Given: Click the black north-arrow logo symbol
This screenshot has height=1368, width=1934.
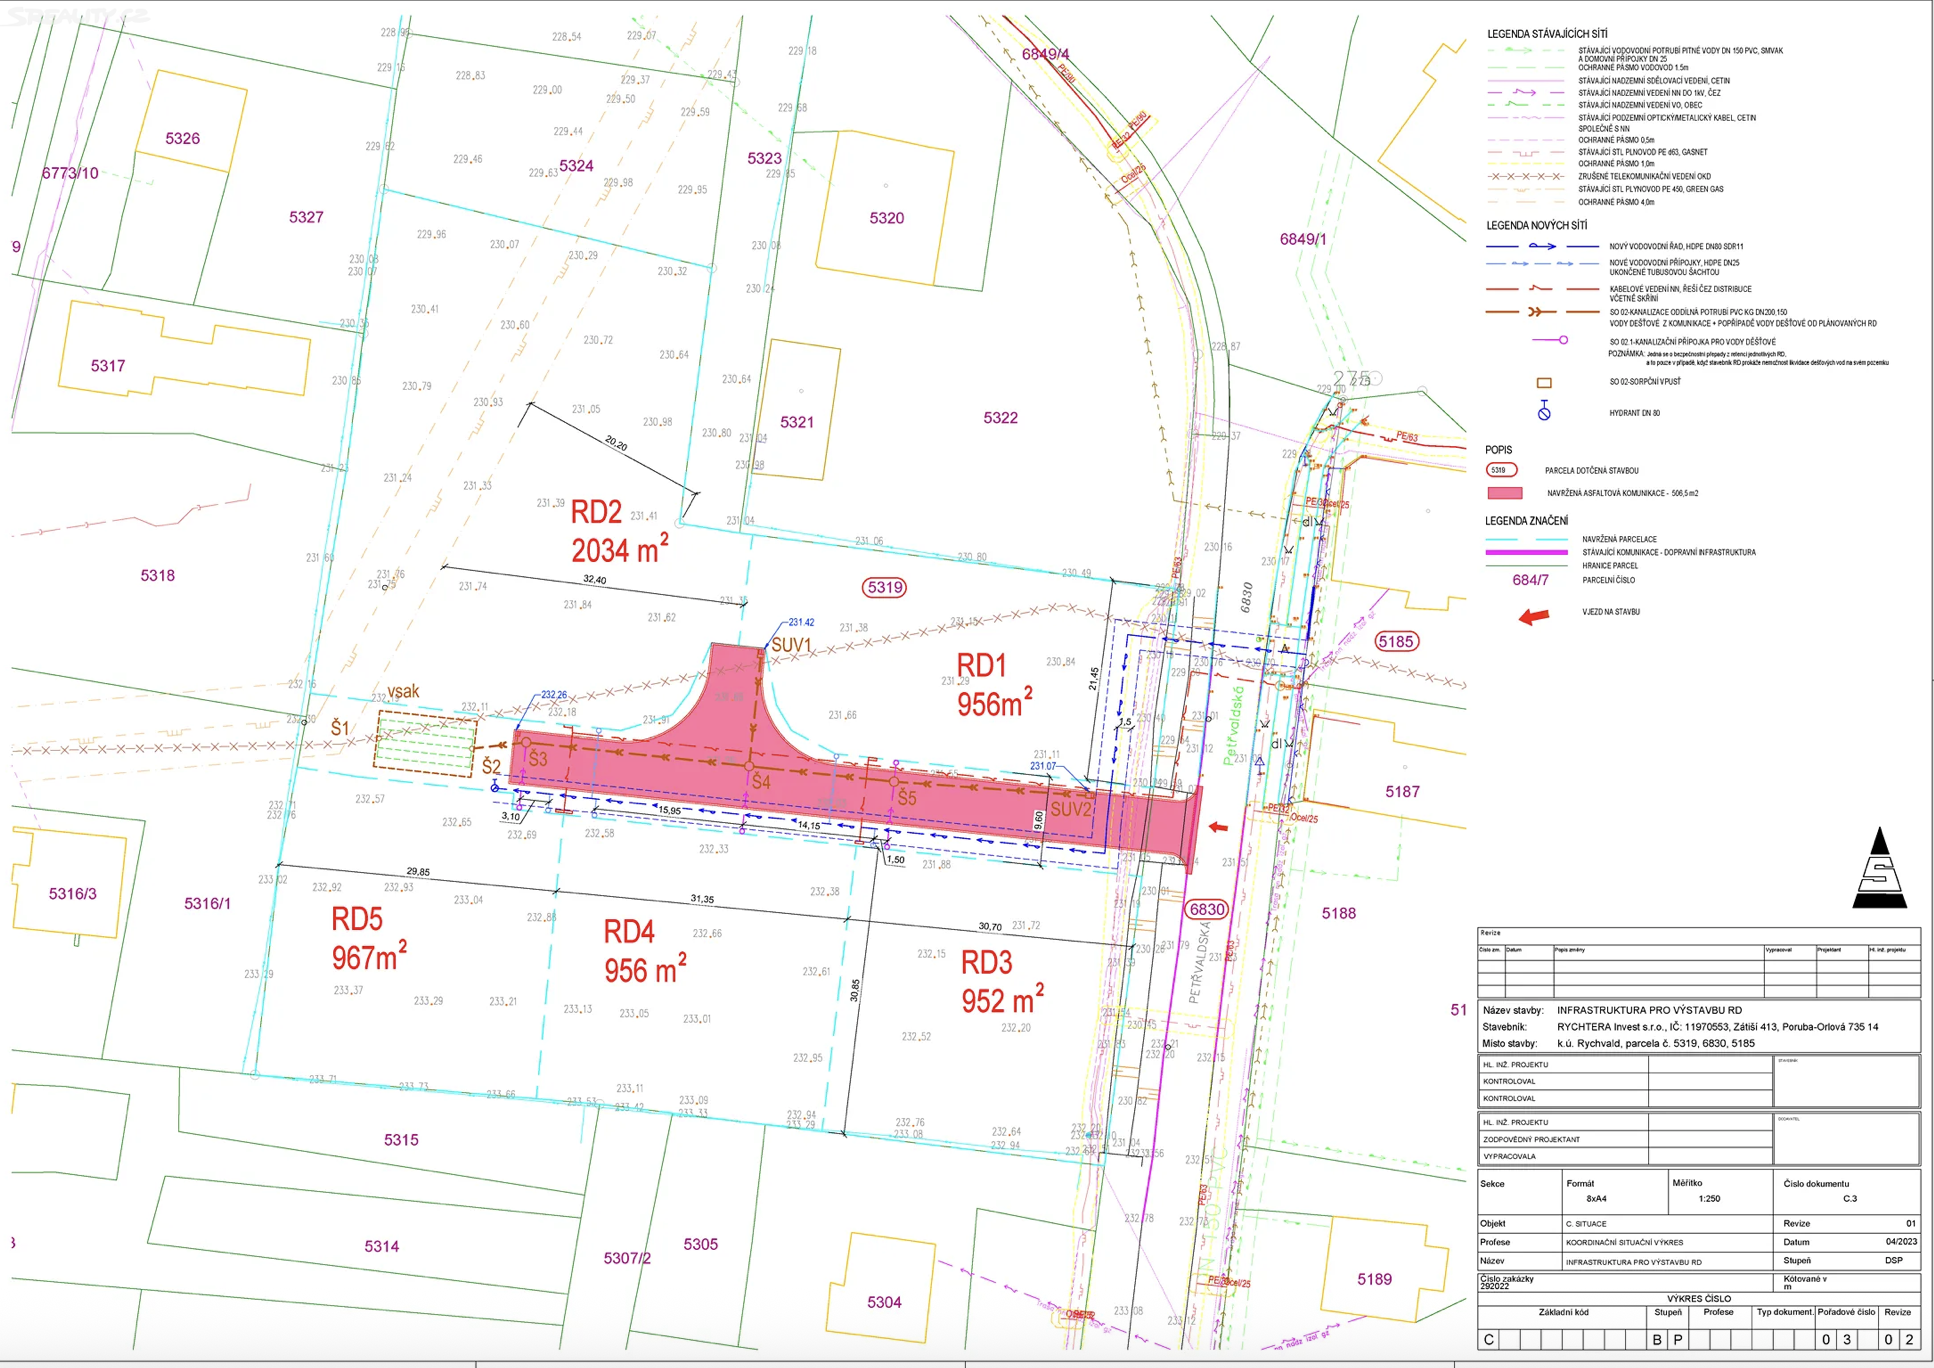Looking at the screenshot, I should (1880, 868).
